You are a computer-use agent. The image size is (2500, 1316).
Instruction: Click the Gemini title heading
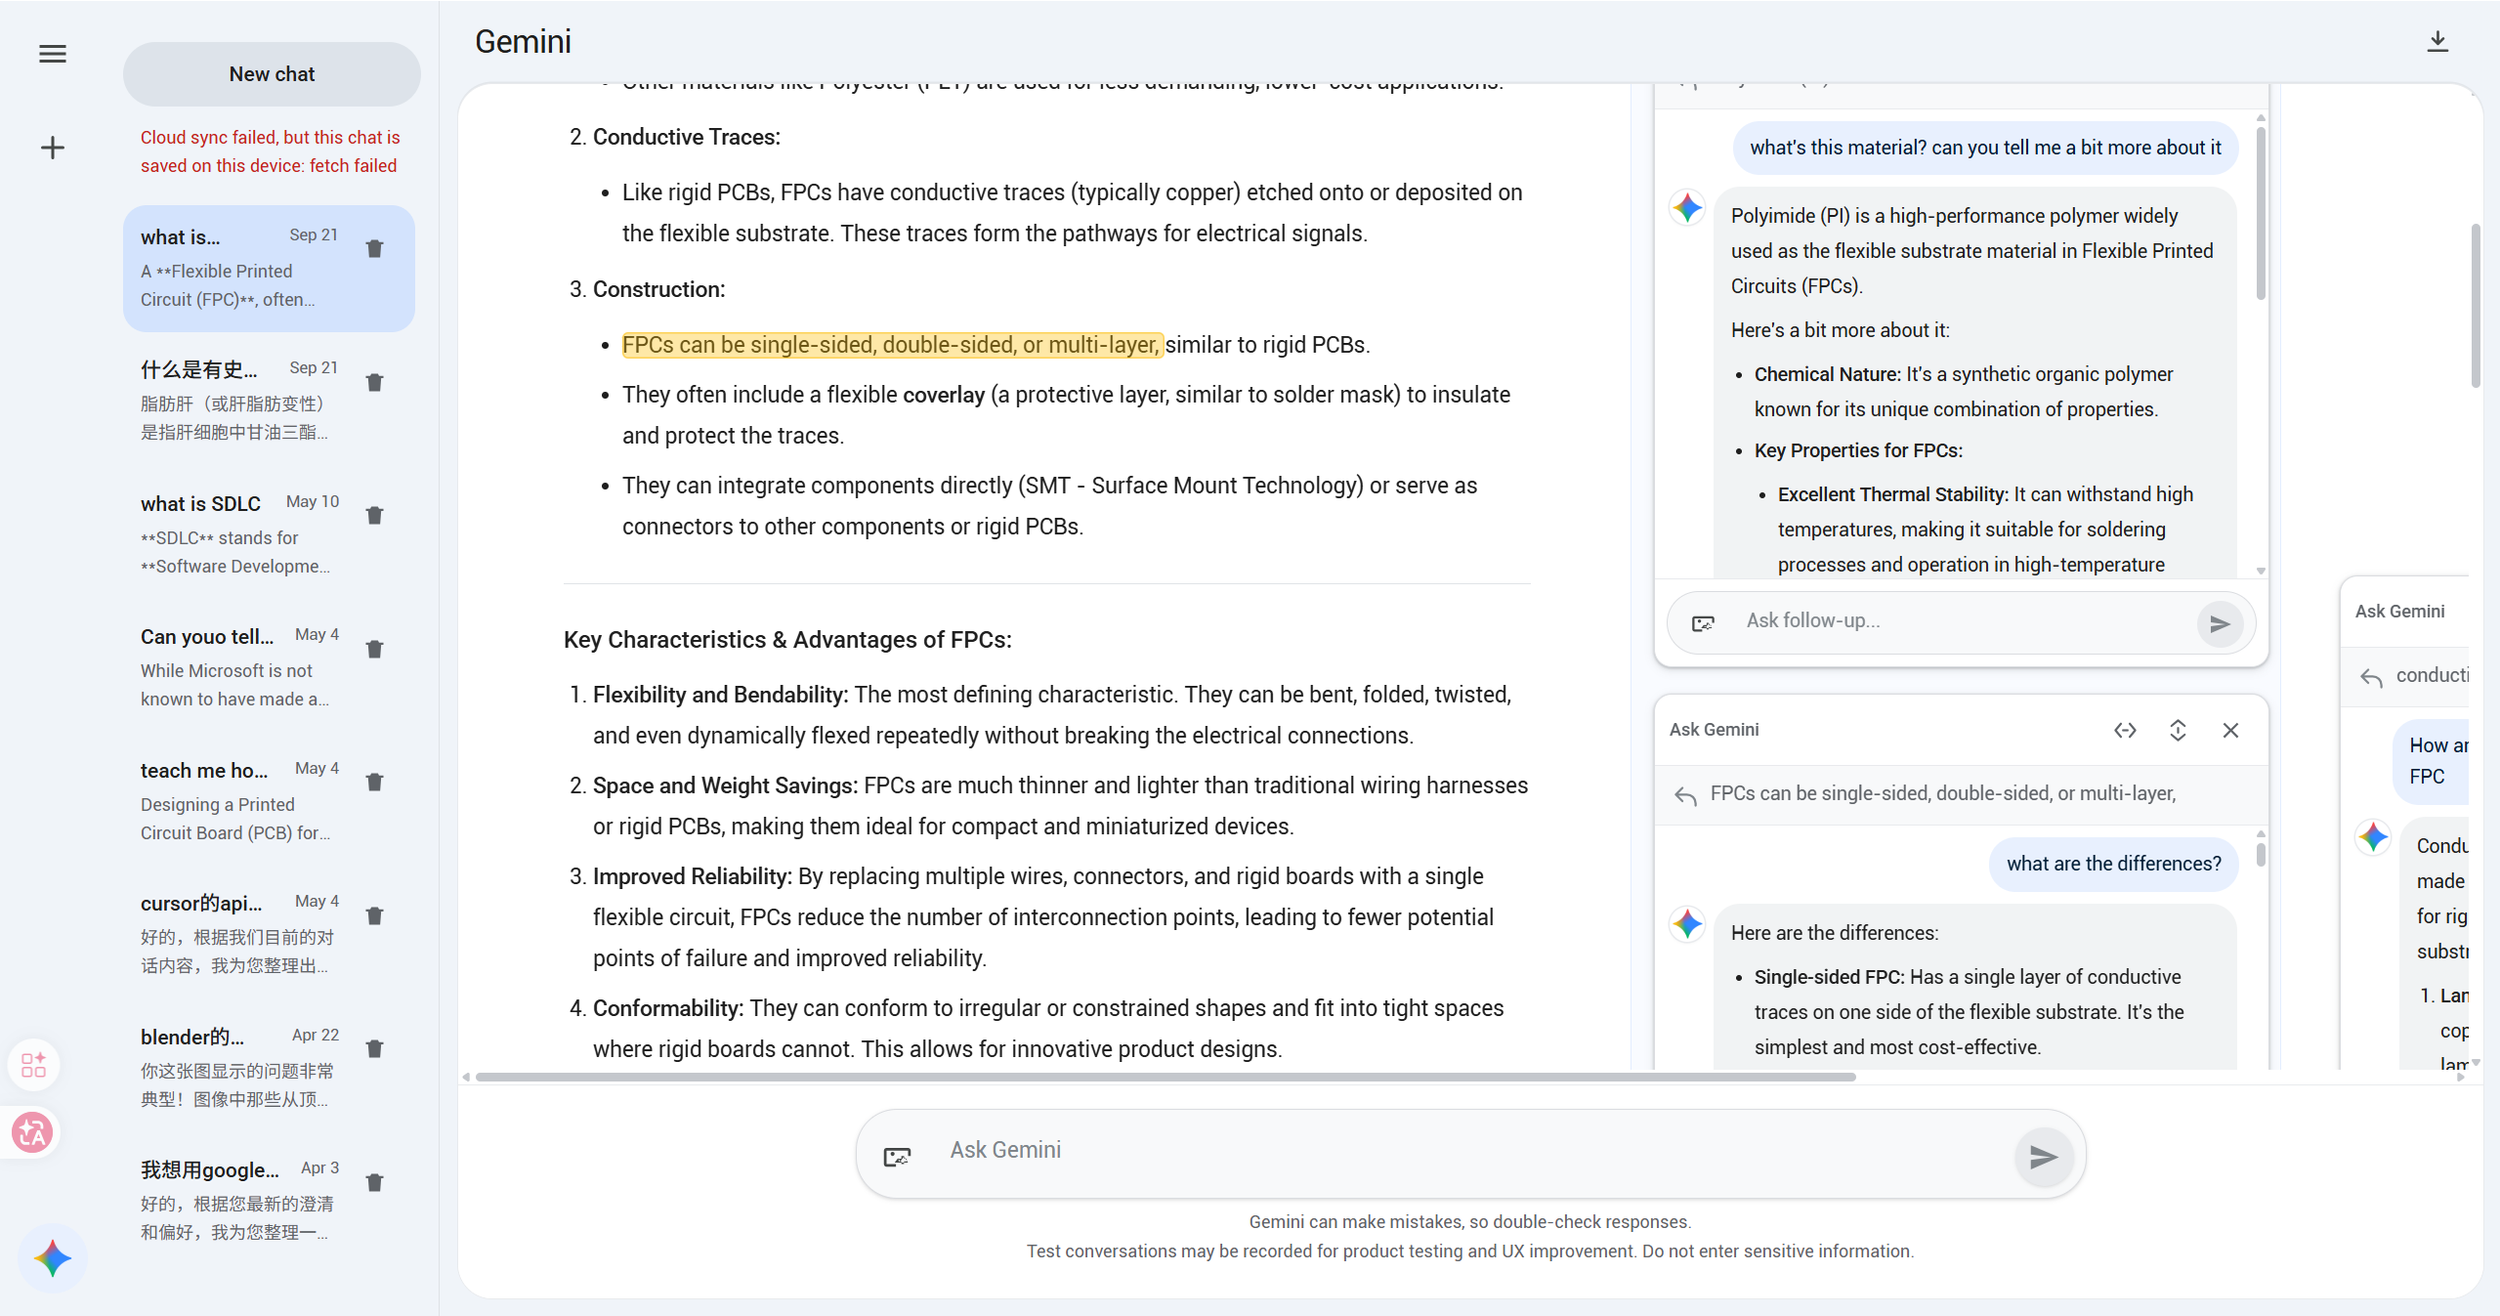tap(523, 42)
